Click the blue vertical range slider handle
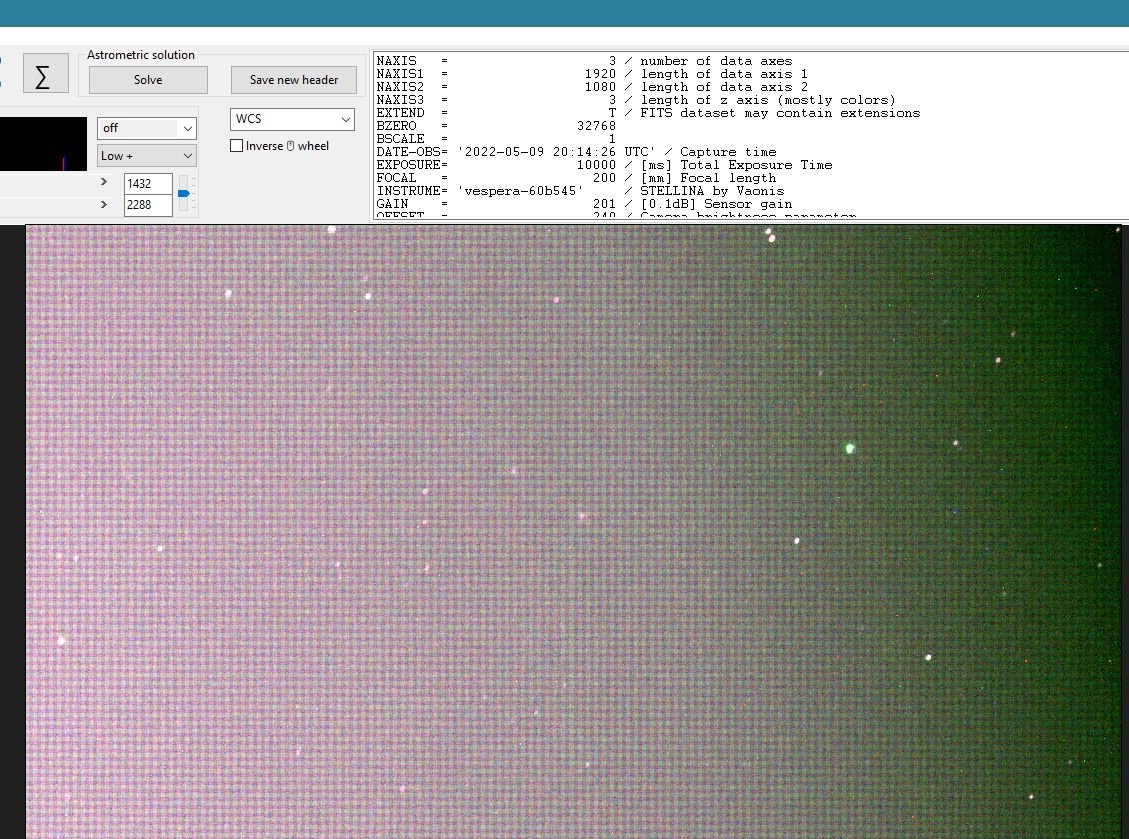The height and width of the screenshot is (839, 1129). coord(184,193)
